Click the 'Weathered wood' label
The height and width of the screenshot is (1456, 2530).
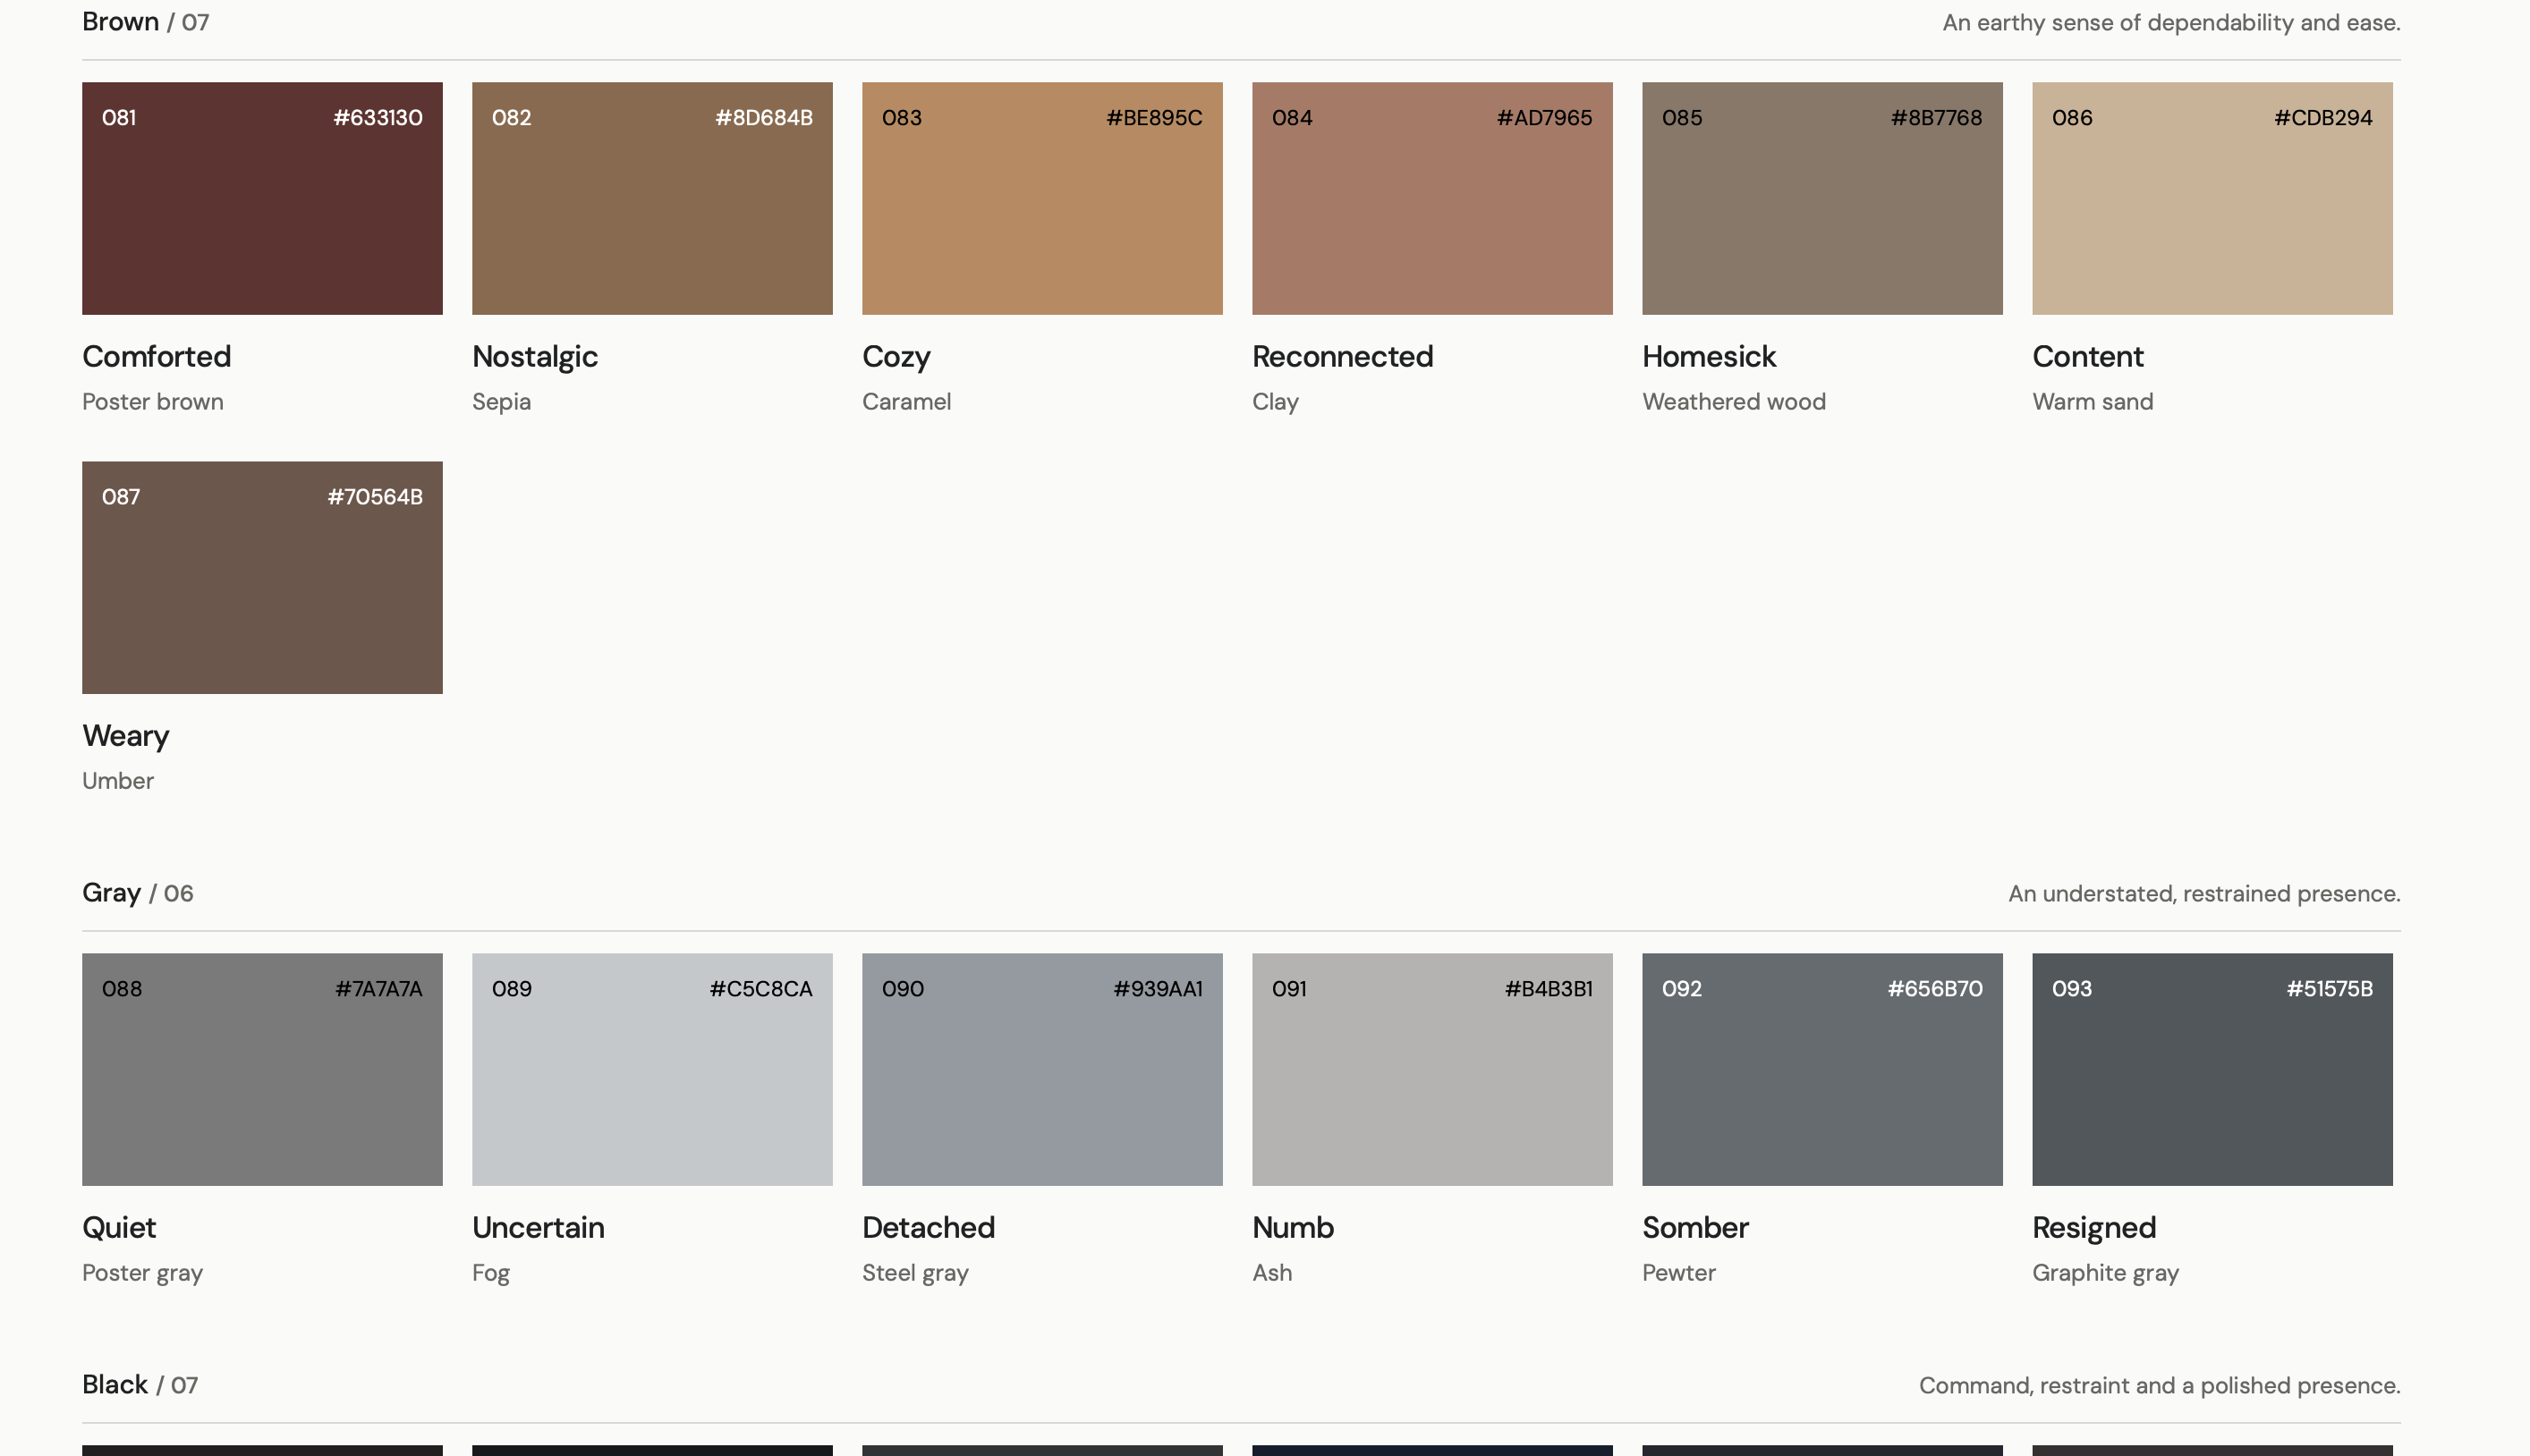[x=1734, y=402]
